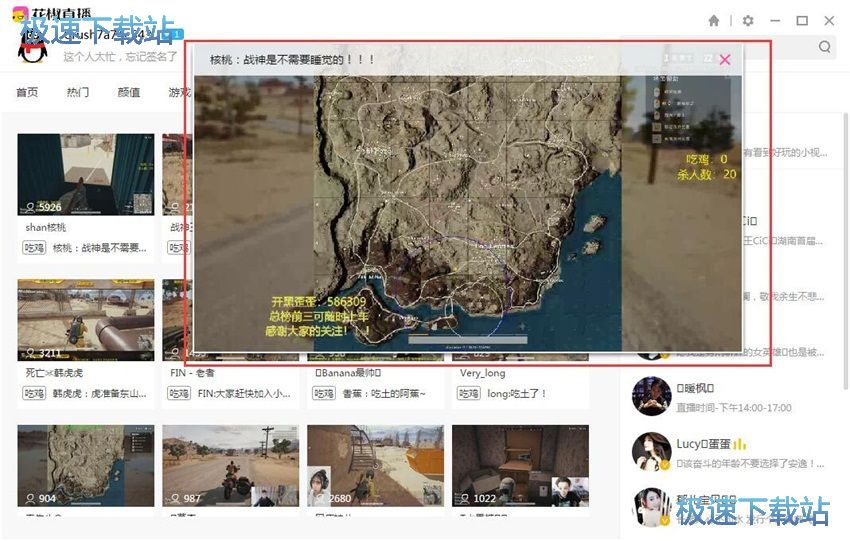Open Lucy蛋蛋 avatar in the sidebar
The height and width of the screenshot is (541, 850).
pos(652,452)
